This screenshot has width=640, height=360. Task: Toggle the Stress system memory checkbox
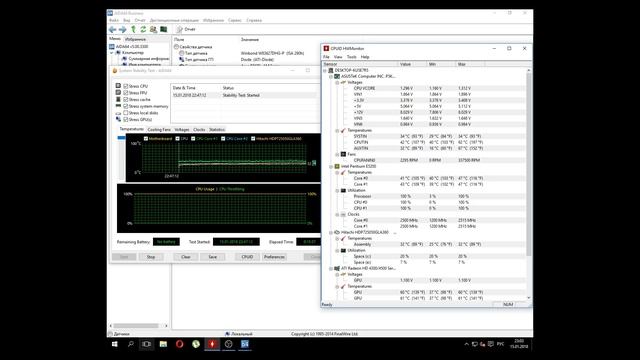pos(126,106)
